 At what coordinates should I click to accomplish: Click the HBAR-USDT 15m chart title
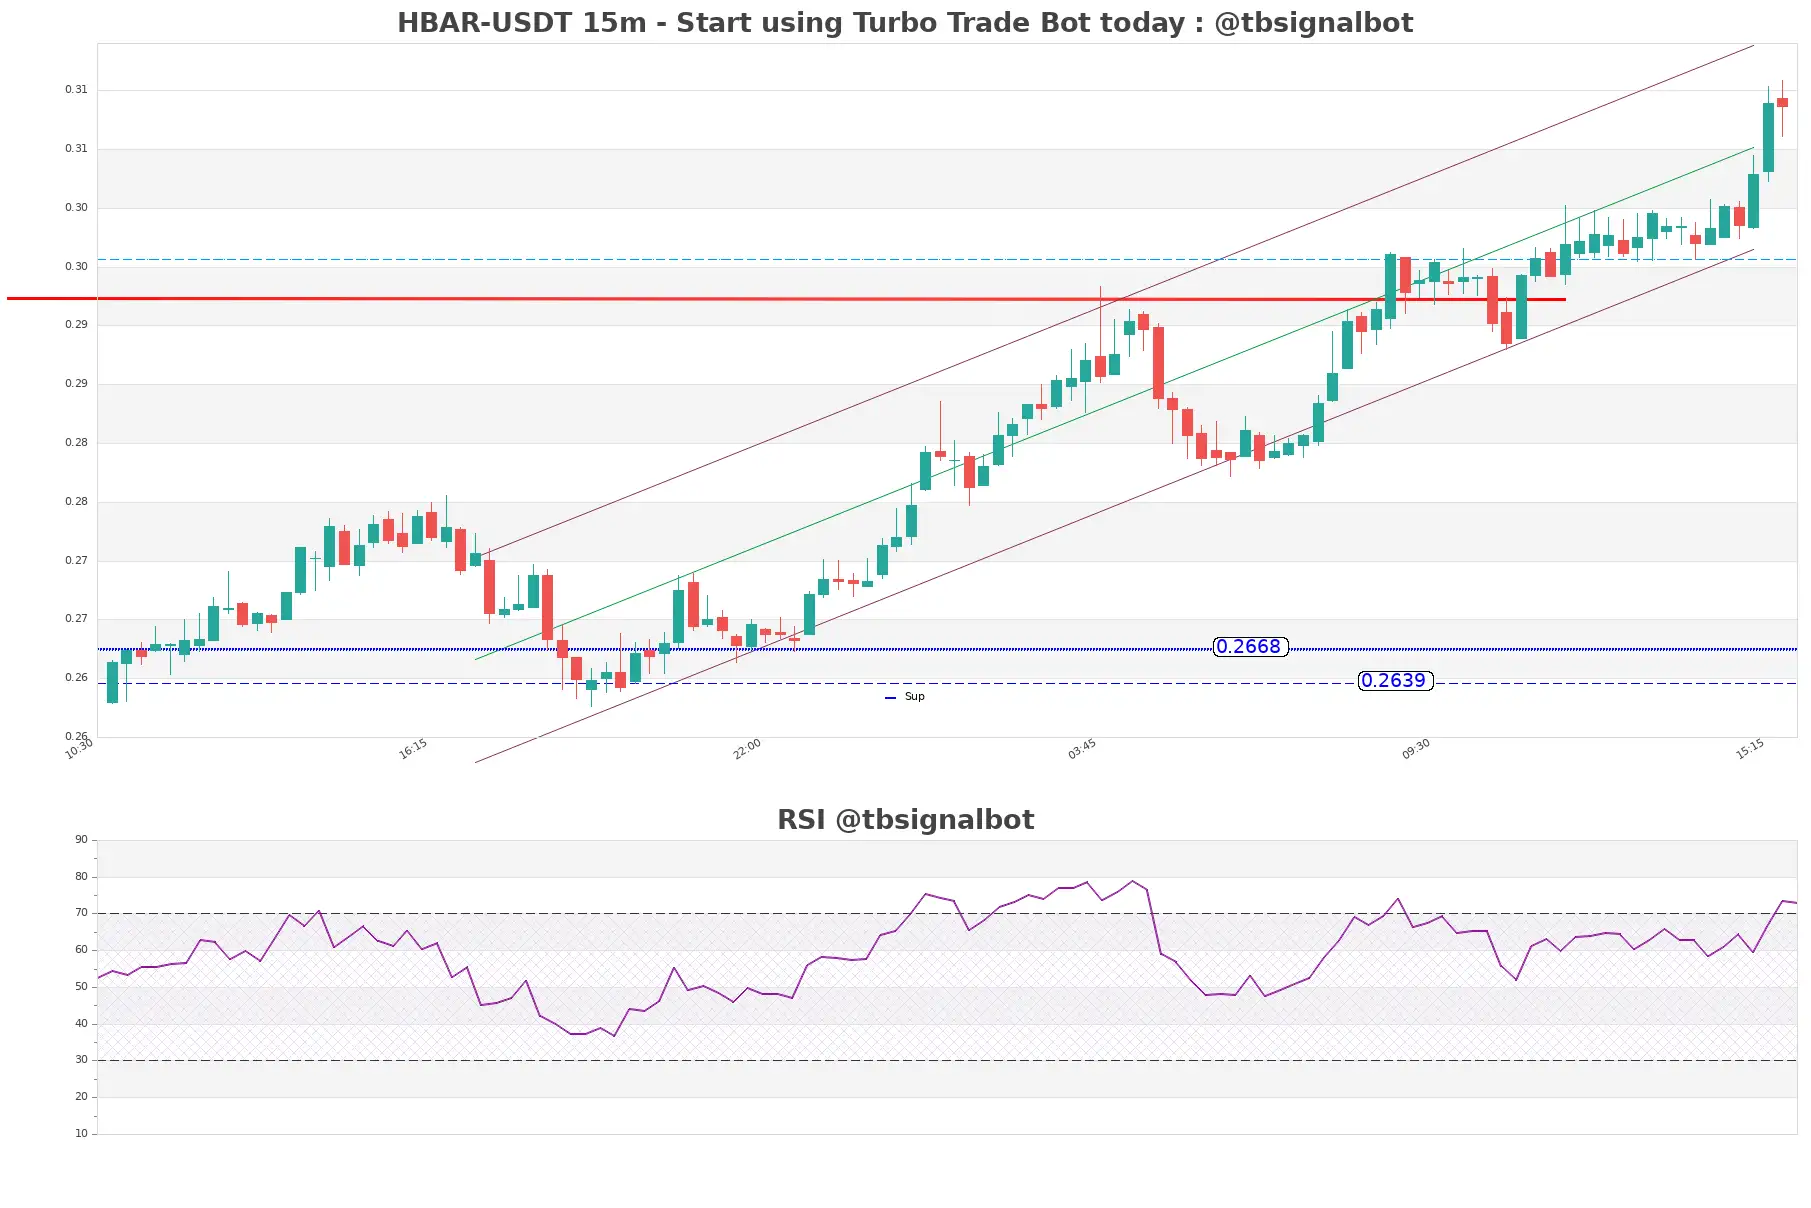coord(905,23)
